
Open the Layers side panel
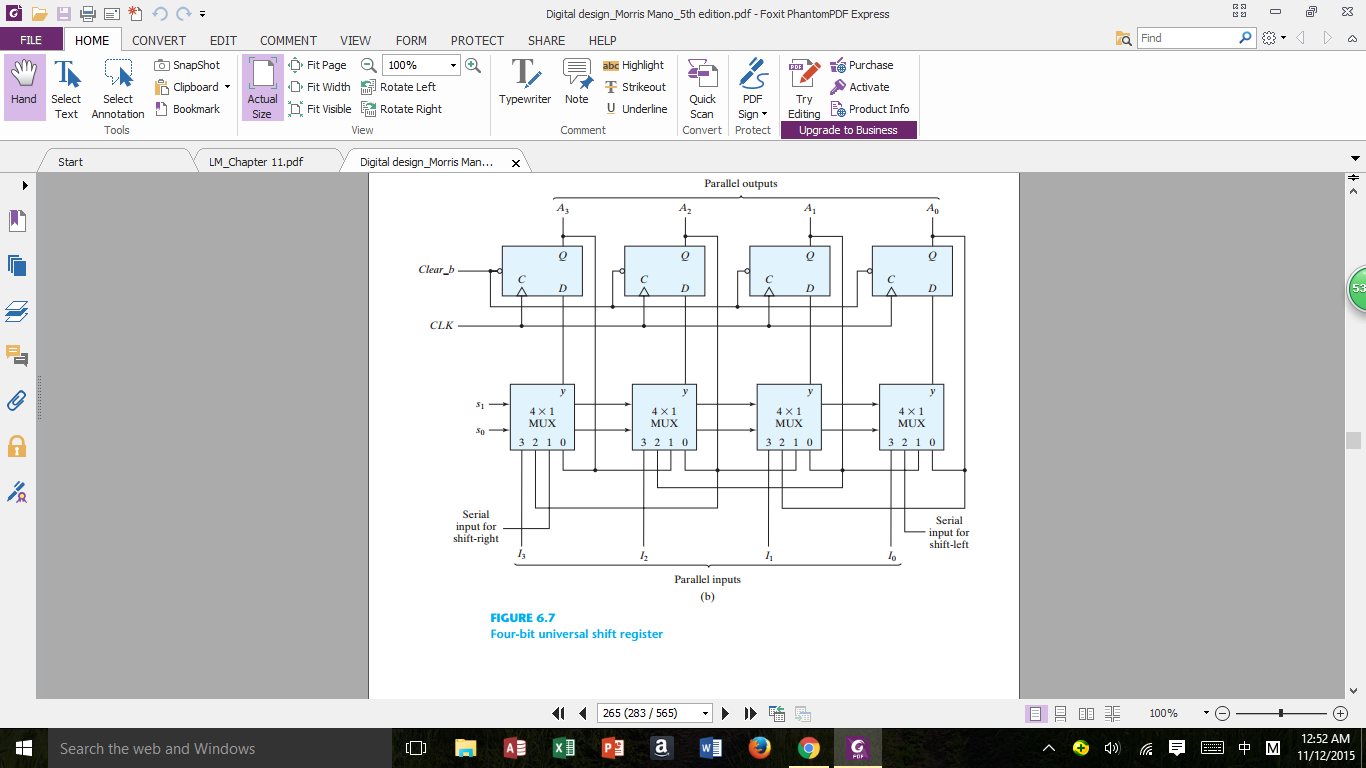pos(17,311)
